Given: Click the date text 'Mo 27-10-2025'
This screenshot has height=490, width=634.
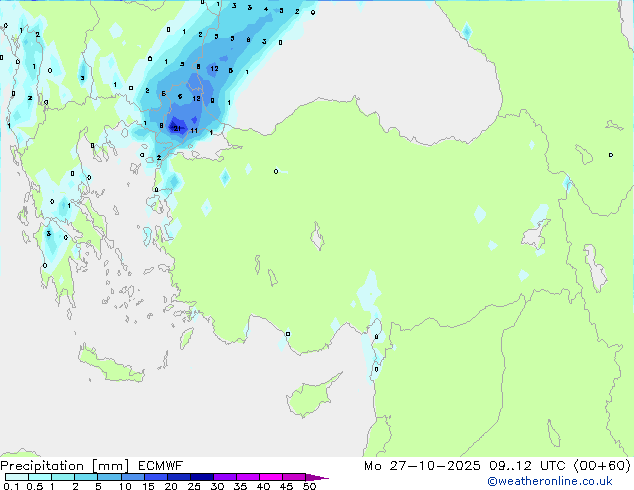Looking at the screenshot, I should (x=422, y=466).
